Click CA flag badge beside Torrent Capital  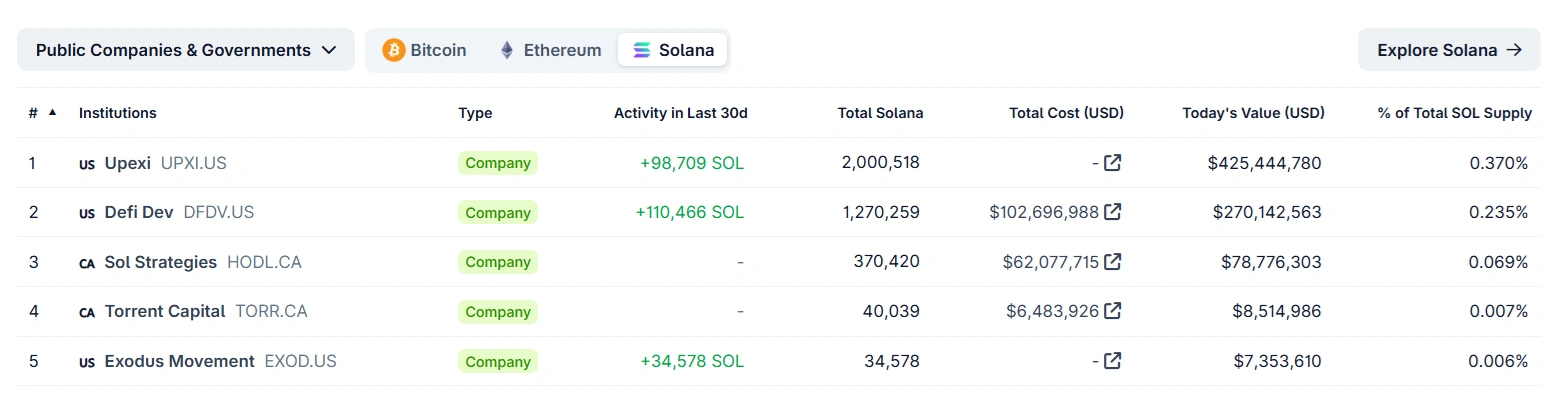coord(87,312)
